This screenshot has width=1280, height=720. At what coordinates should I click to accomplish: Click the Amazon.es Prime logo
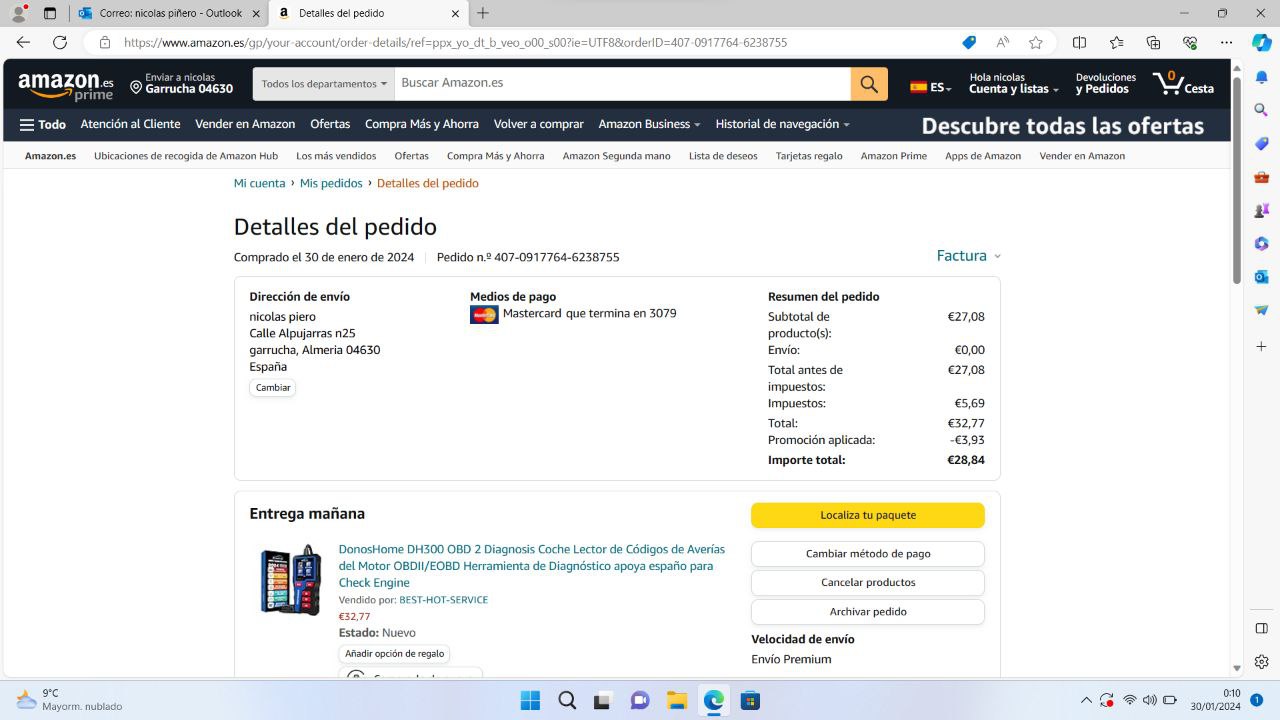tap(66, 85)
